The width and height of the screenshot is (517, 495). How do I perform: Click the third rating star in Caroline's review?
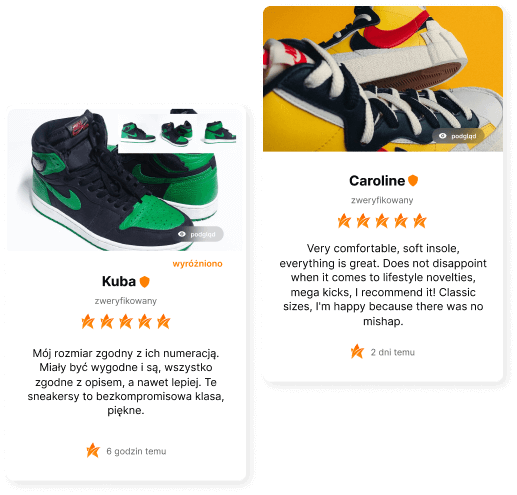click(382, 221)
